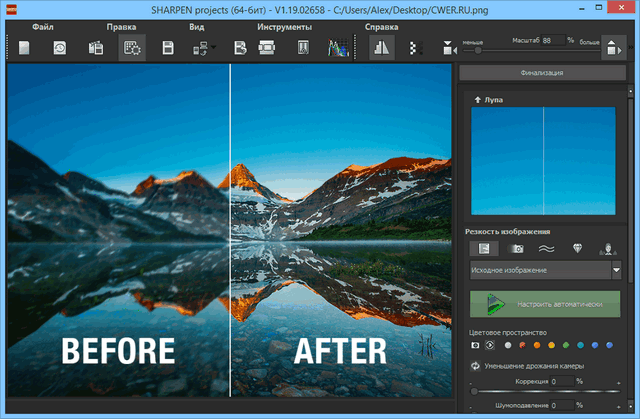640x419 pixels.
Task: Toggle the split before/after compare view
Action: 381,47
